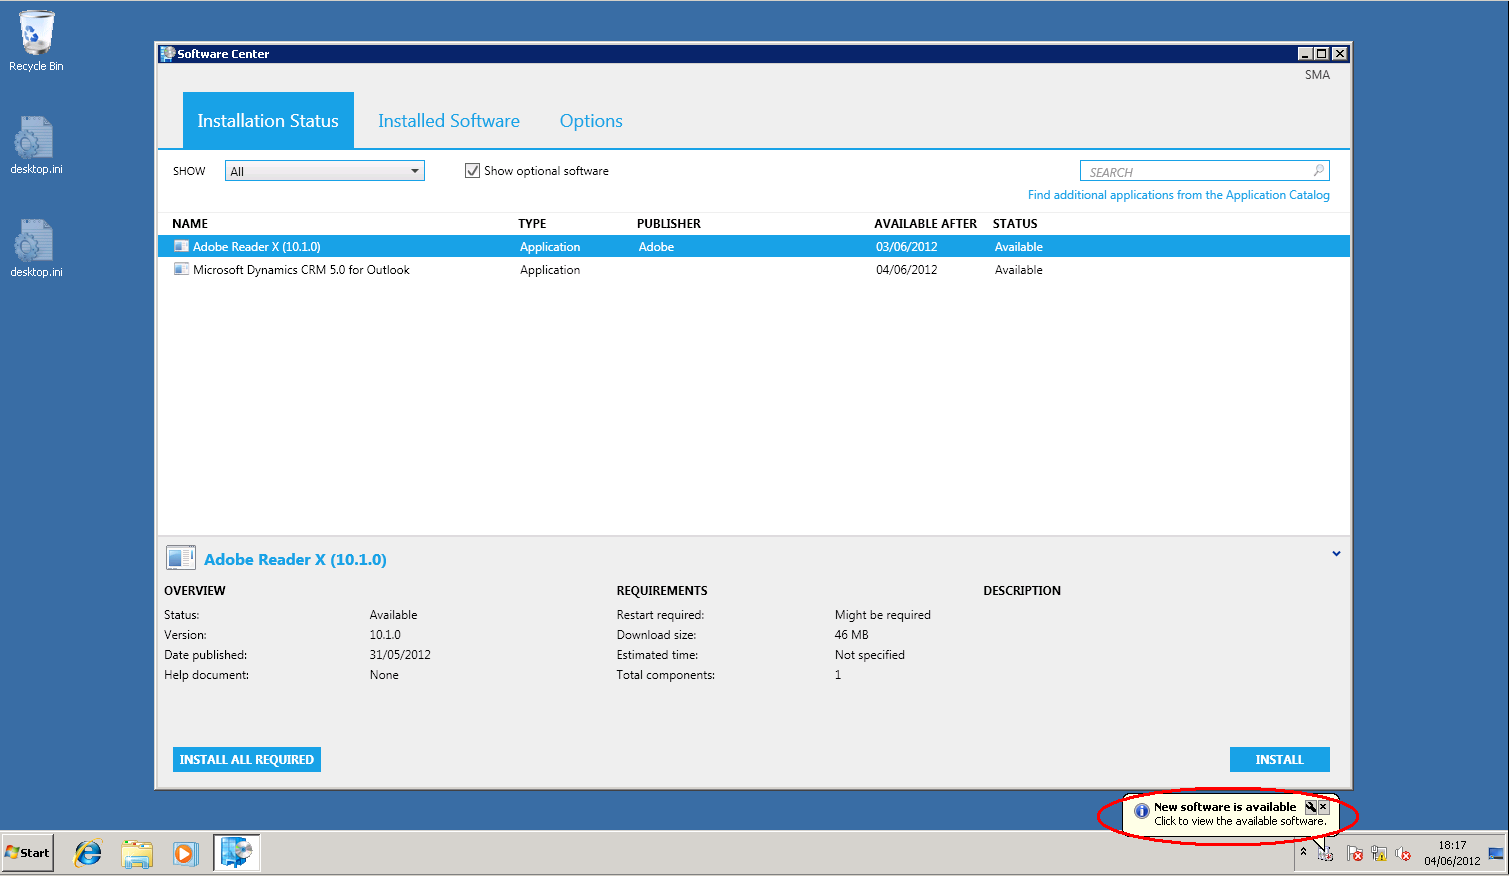Click the network warning tray icon
1509x876 pixels.
click(1379, 854)
